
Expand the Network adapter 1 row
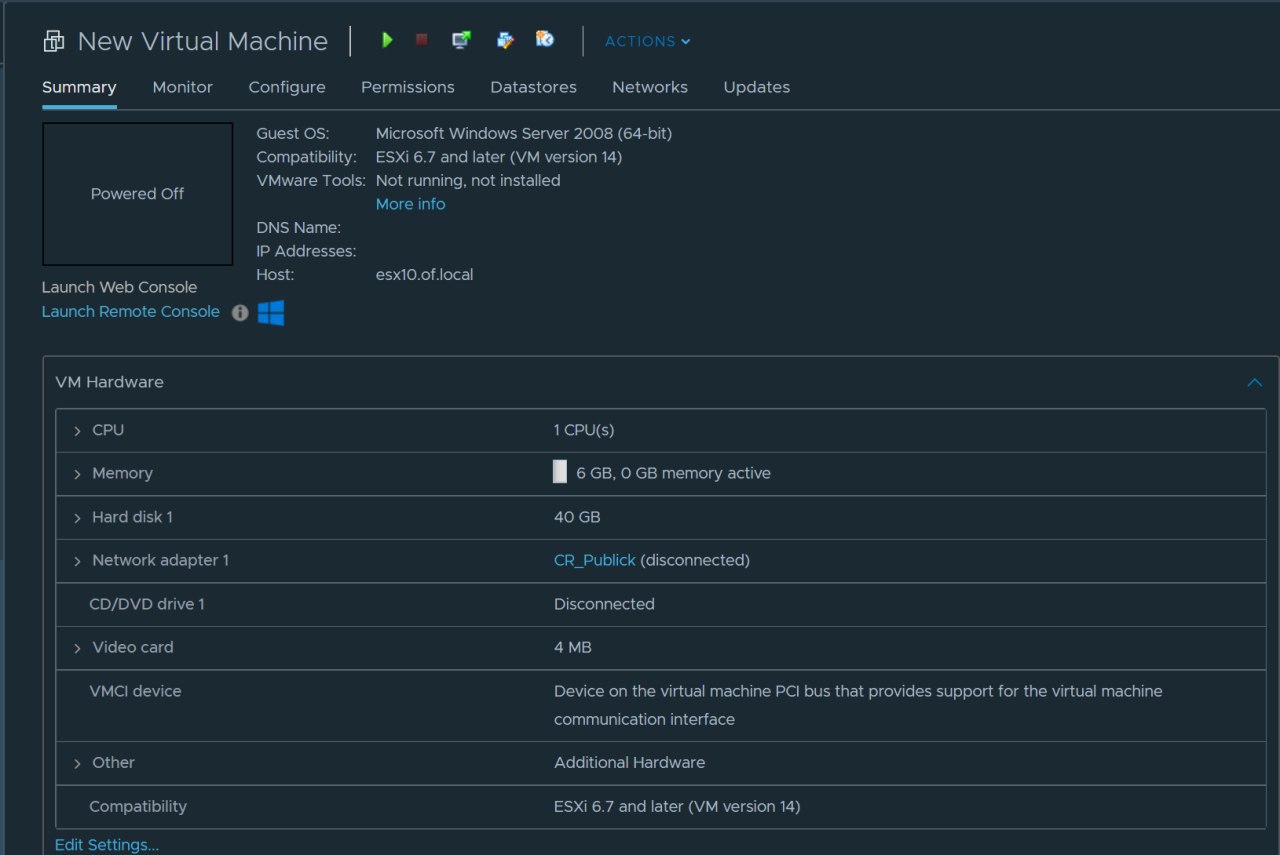tap(77, 561)
